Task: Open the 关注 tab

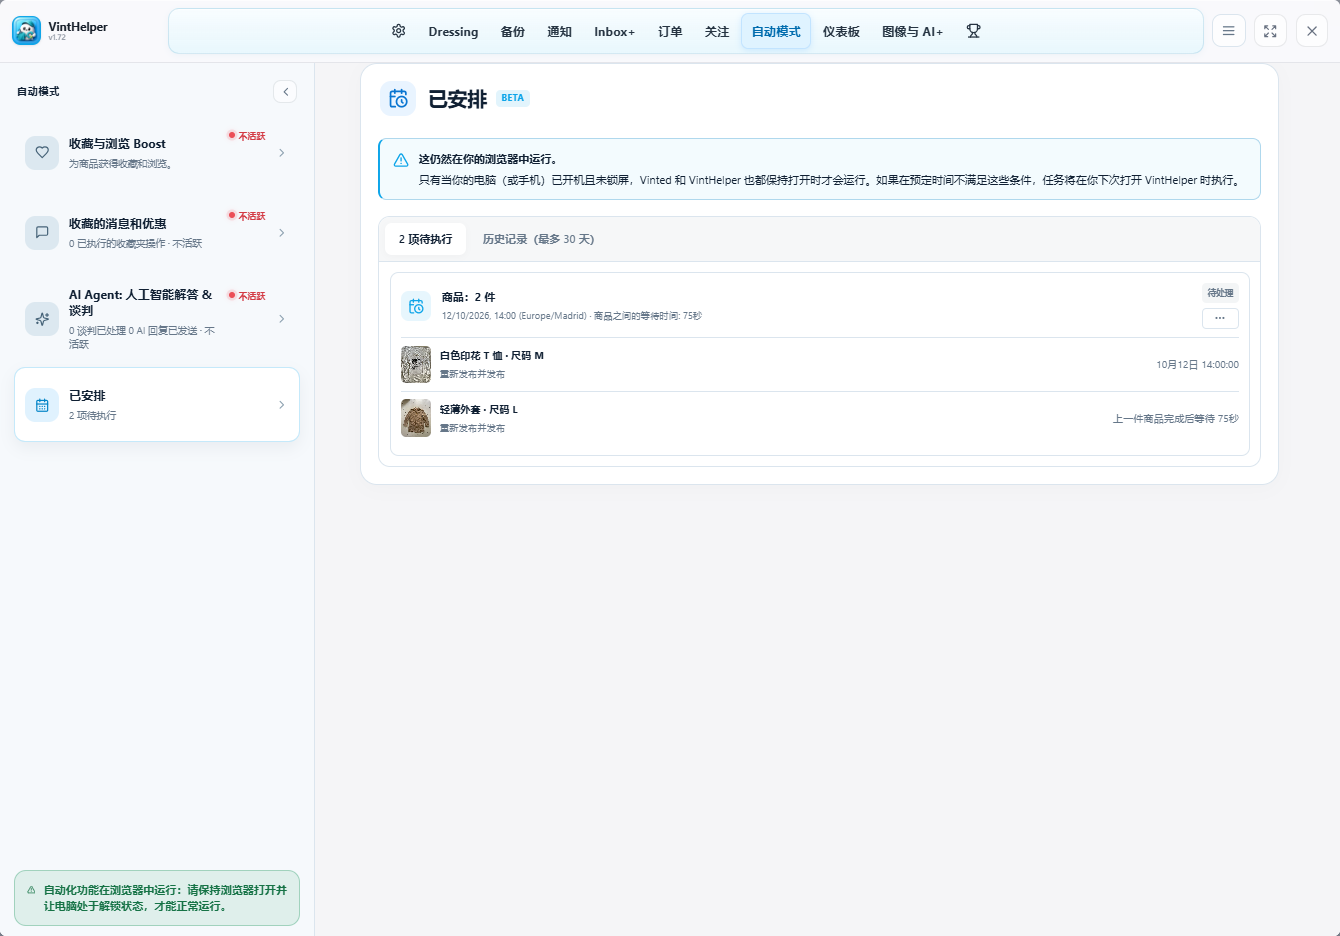Action: 717,32
